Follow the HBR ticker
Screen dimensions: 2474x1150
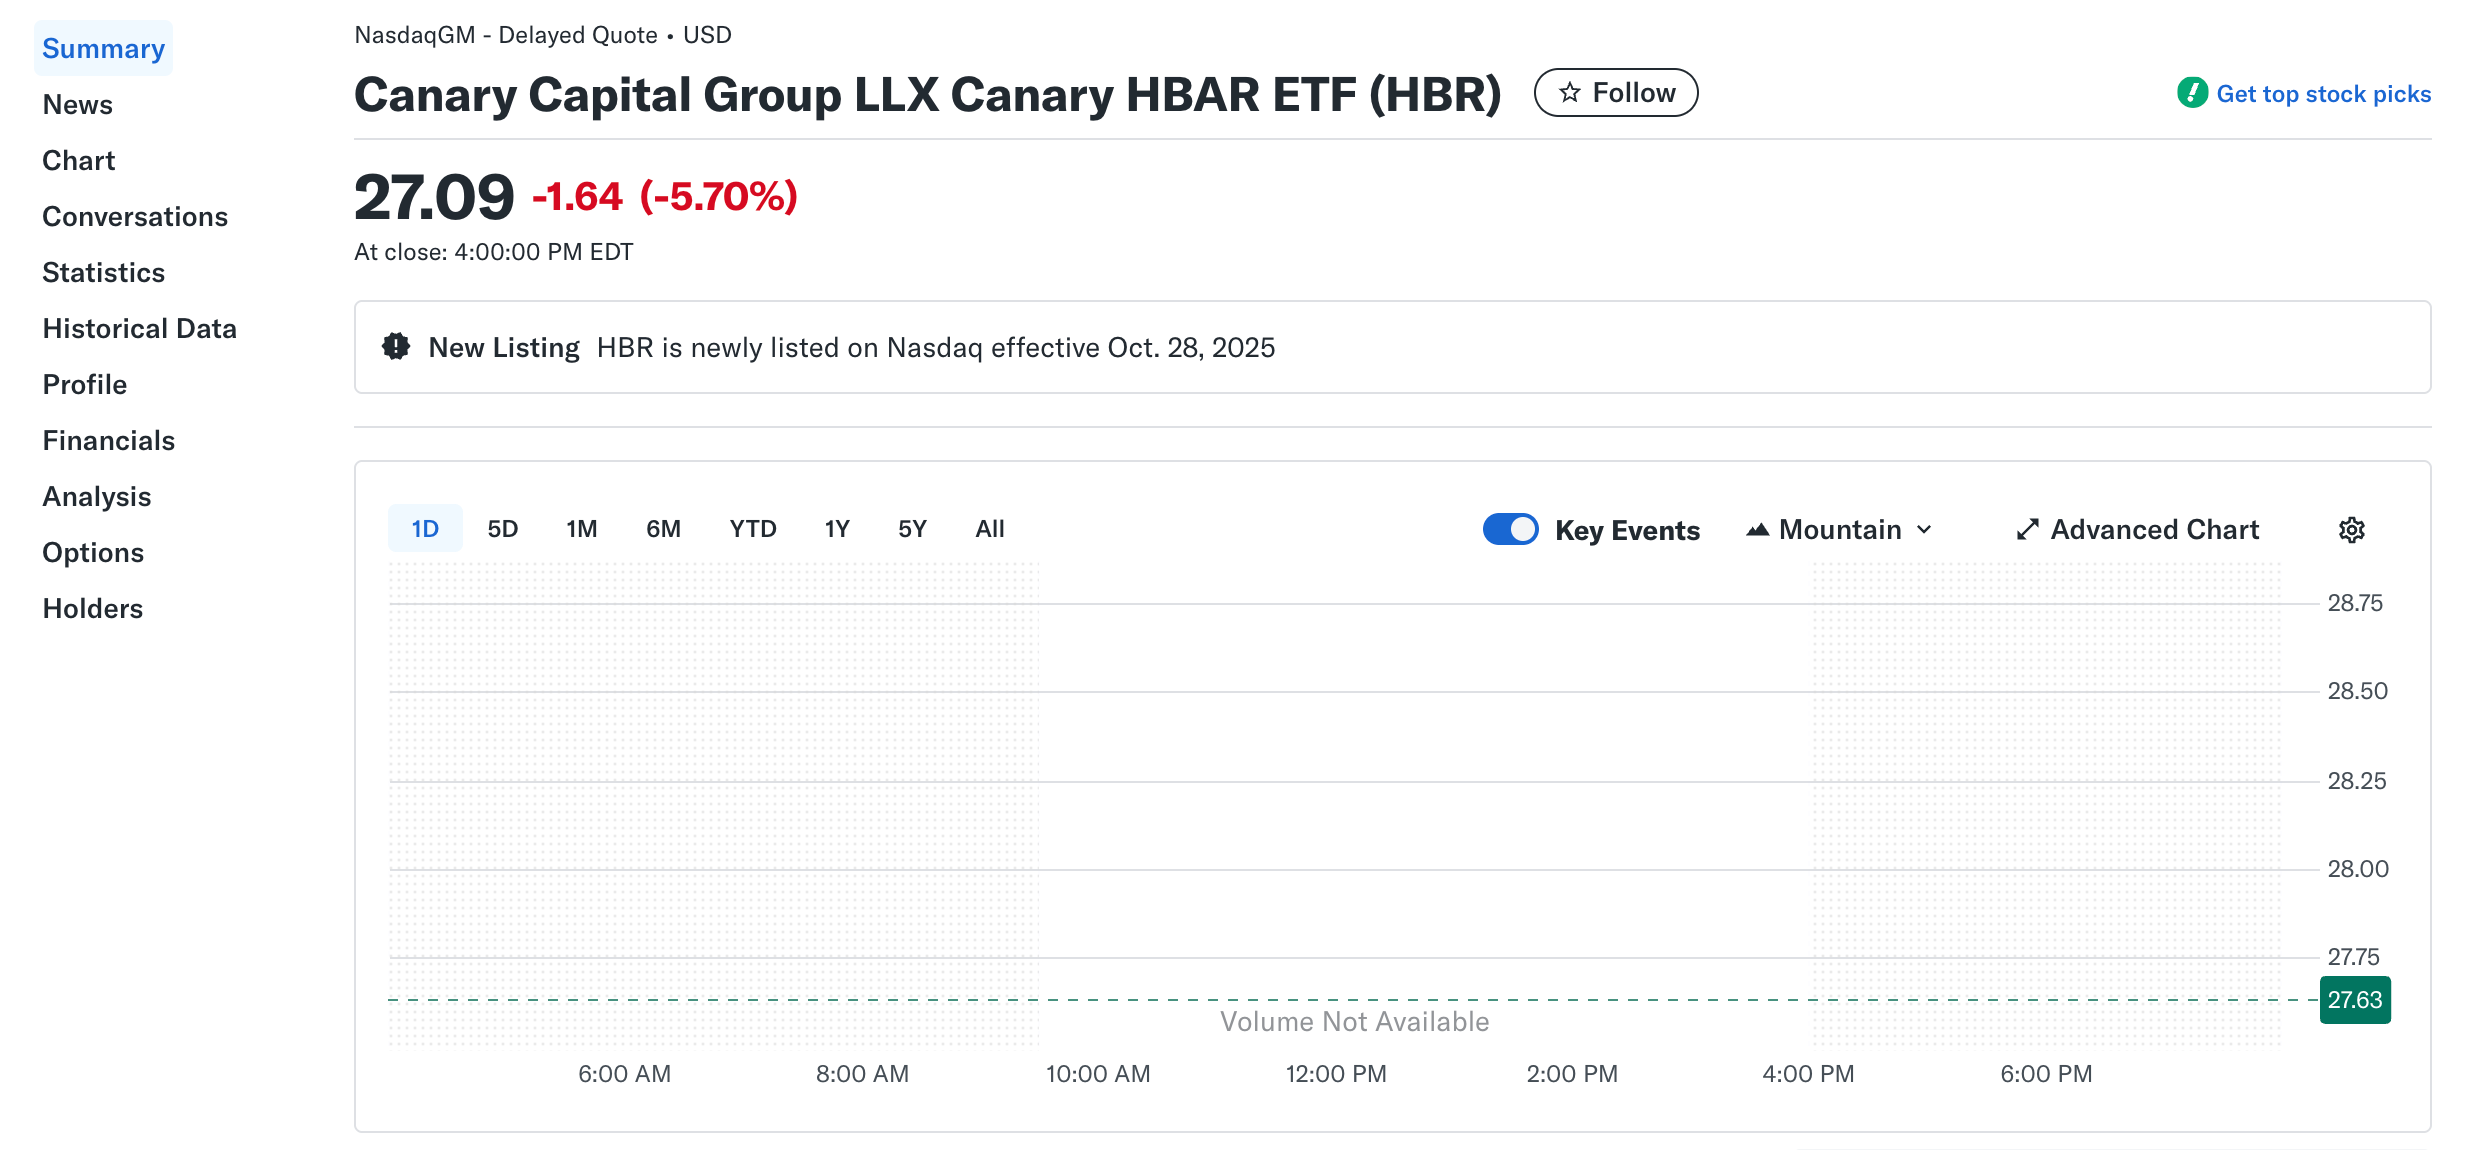(x=1616, y=91)
